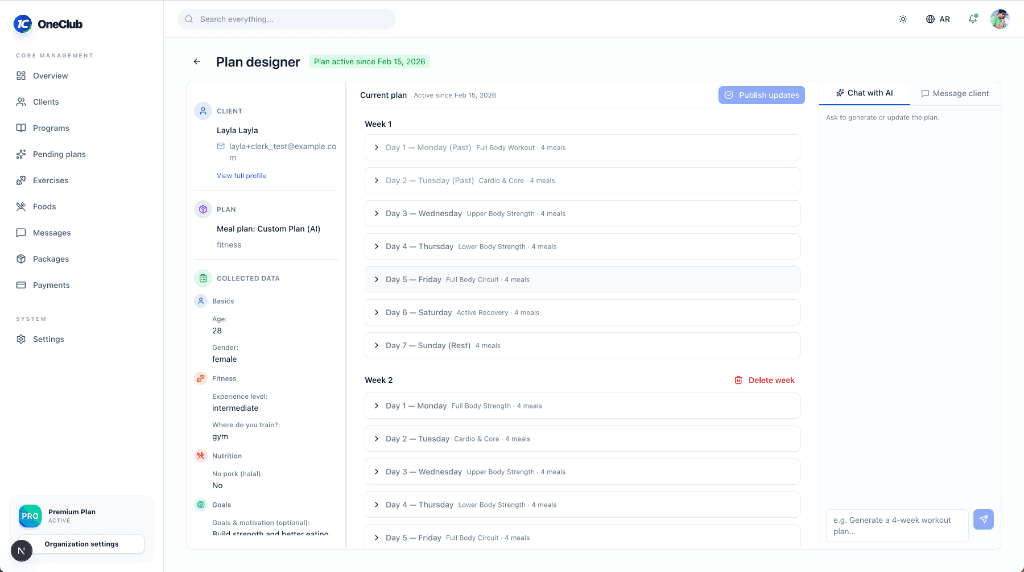Expand Week 2 Day 5 Friday

point(582,537)
